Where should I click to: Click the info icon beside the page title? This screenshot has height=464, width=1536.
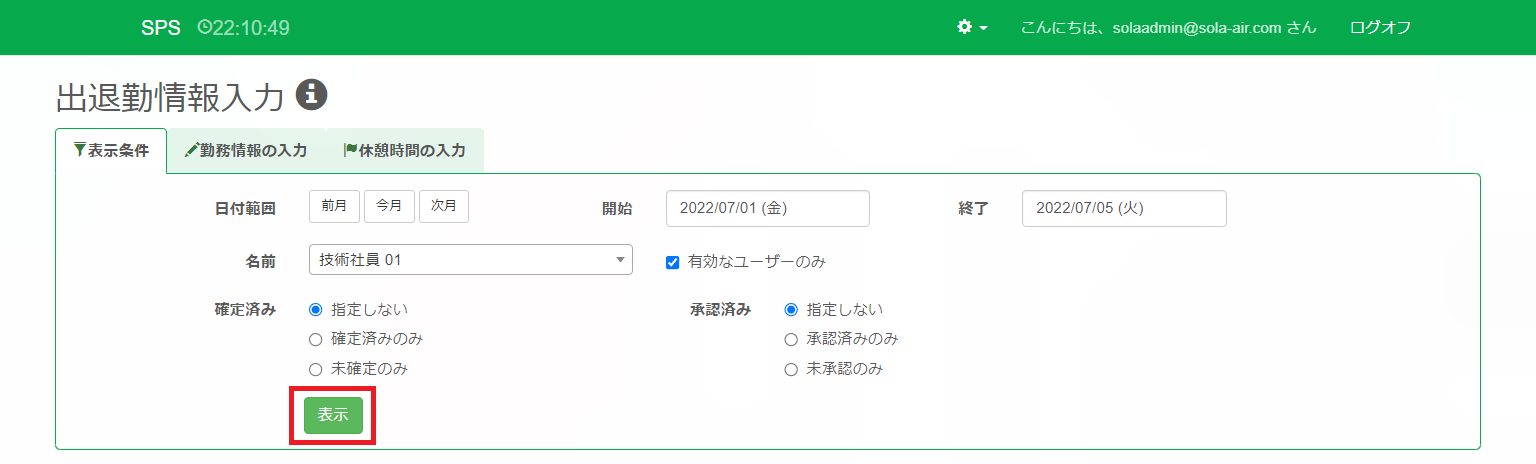point(312,94)
